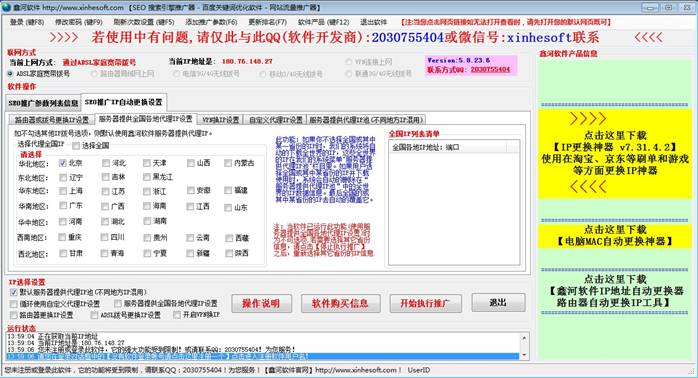
Task: Check the 湖北 checkbox
Action: tap(106, 221)
